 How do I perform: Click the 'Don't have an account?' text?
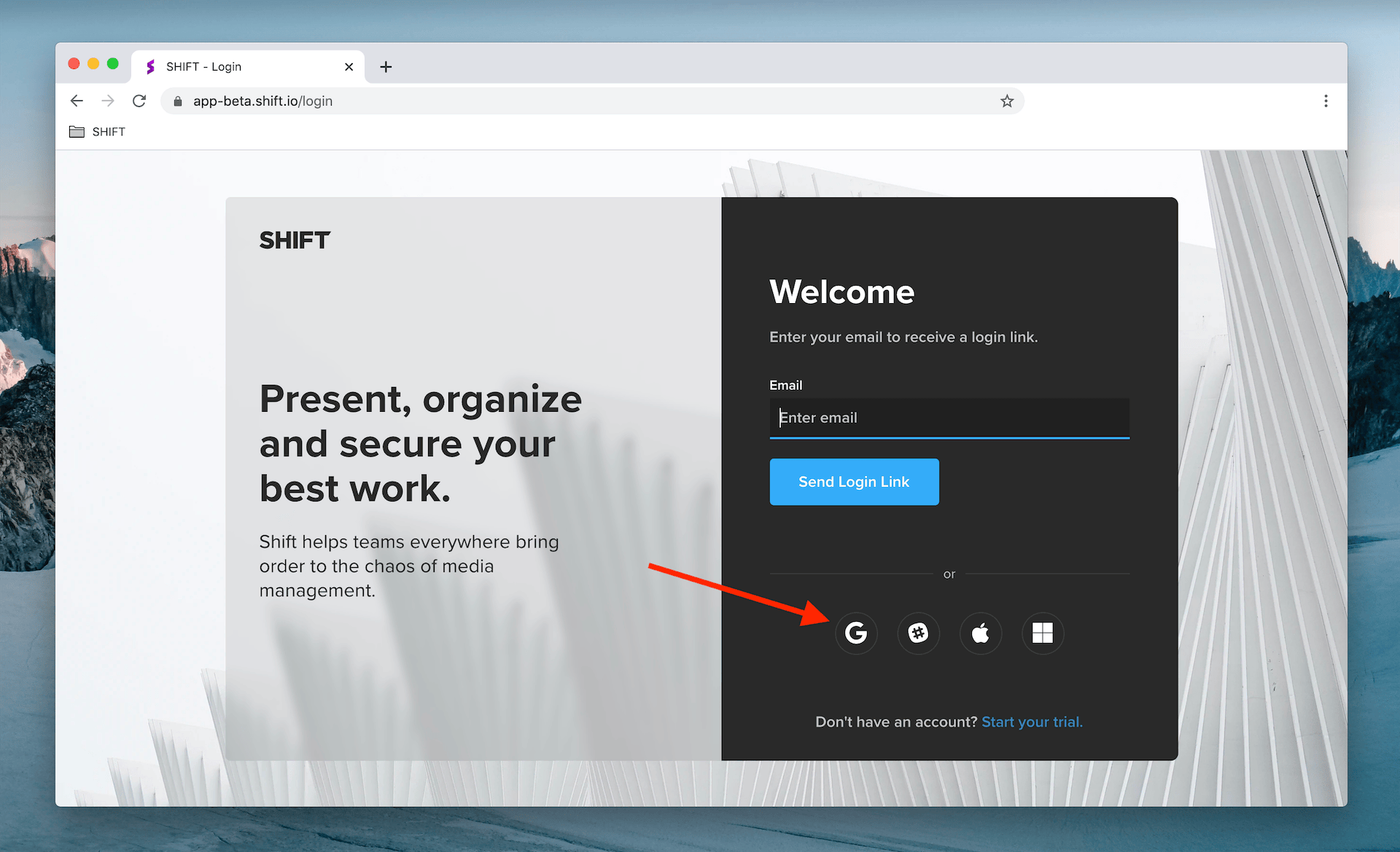(x=896, y=721)
